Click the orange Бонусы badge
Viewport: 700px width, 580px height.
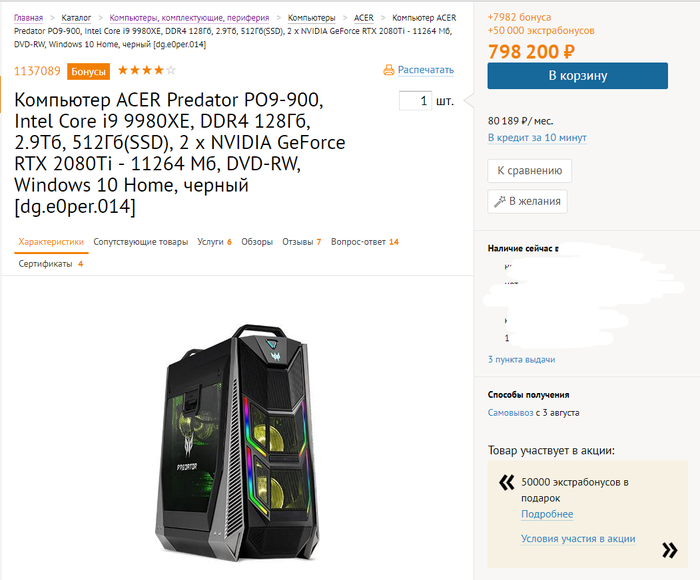[x=89, y=72]
